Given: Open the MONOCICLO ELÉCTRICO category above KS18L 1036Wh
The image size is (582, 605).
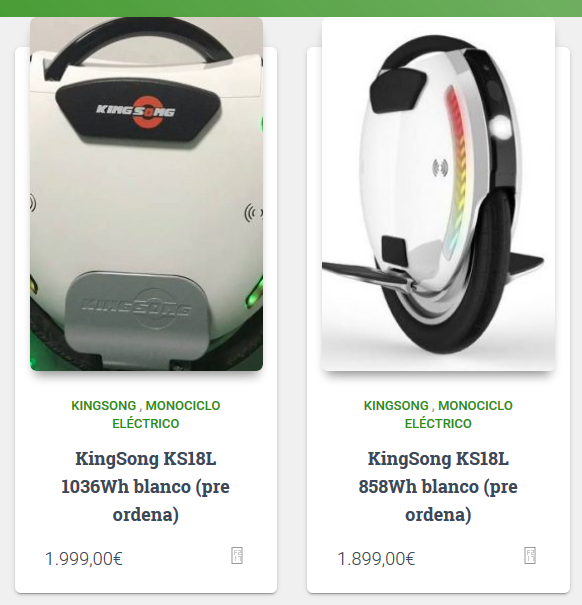Looking at the screenshot, I should tap(166, 414).
